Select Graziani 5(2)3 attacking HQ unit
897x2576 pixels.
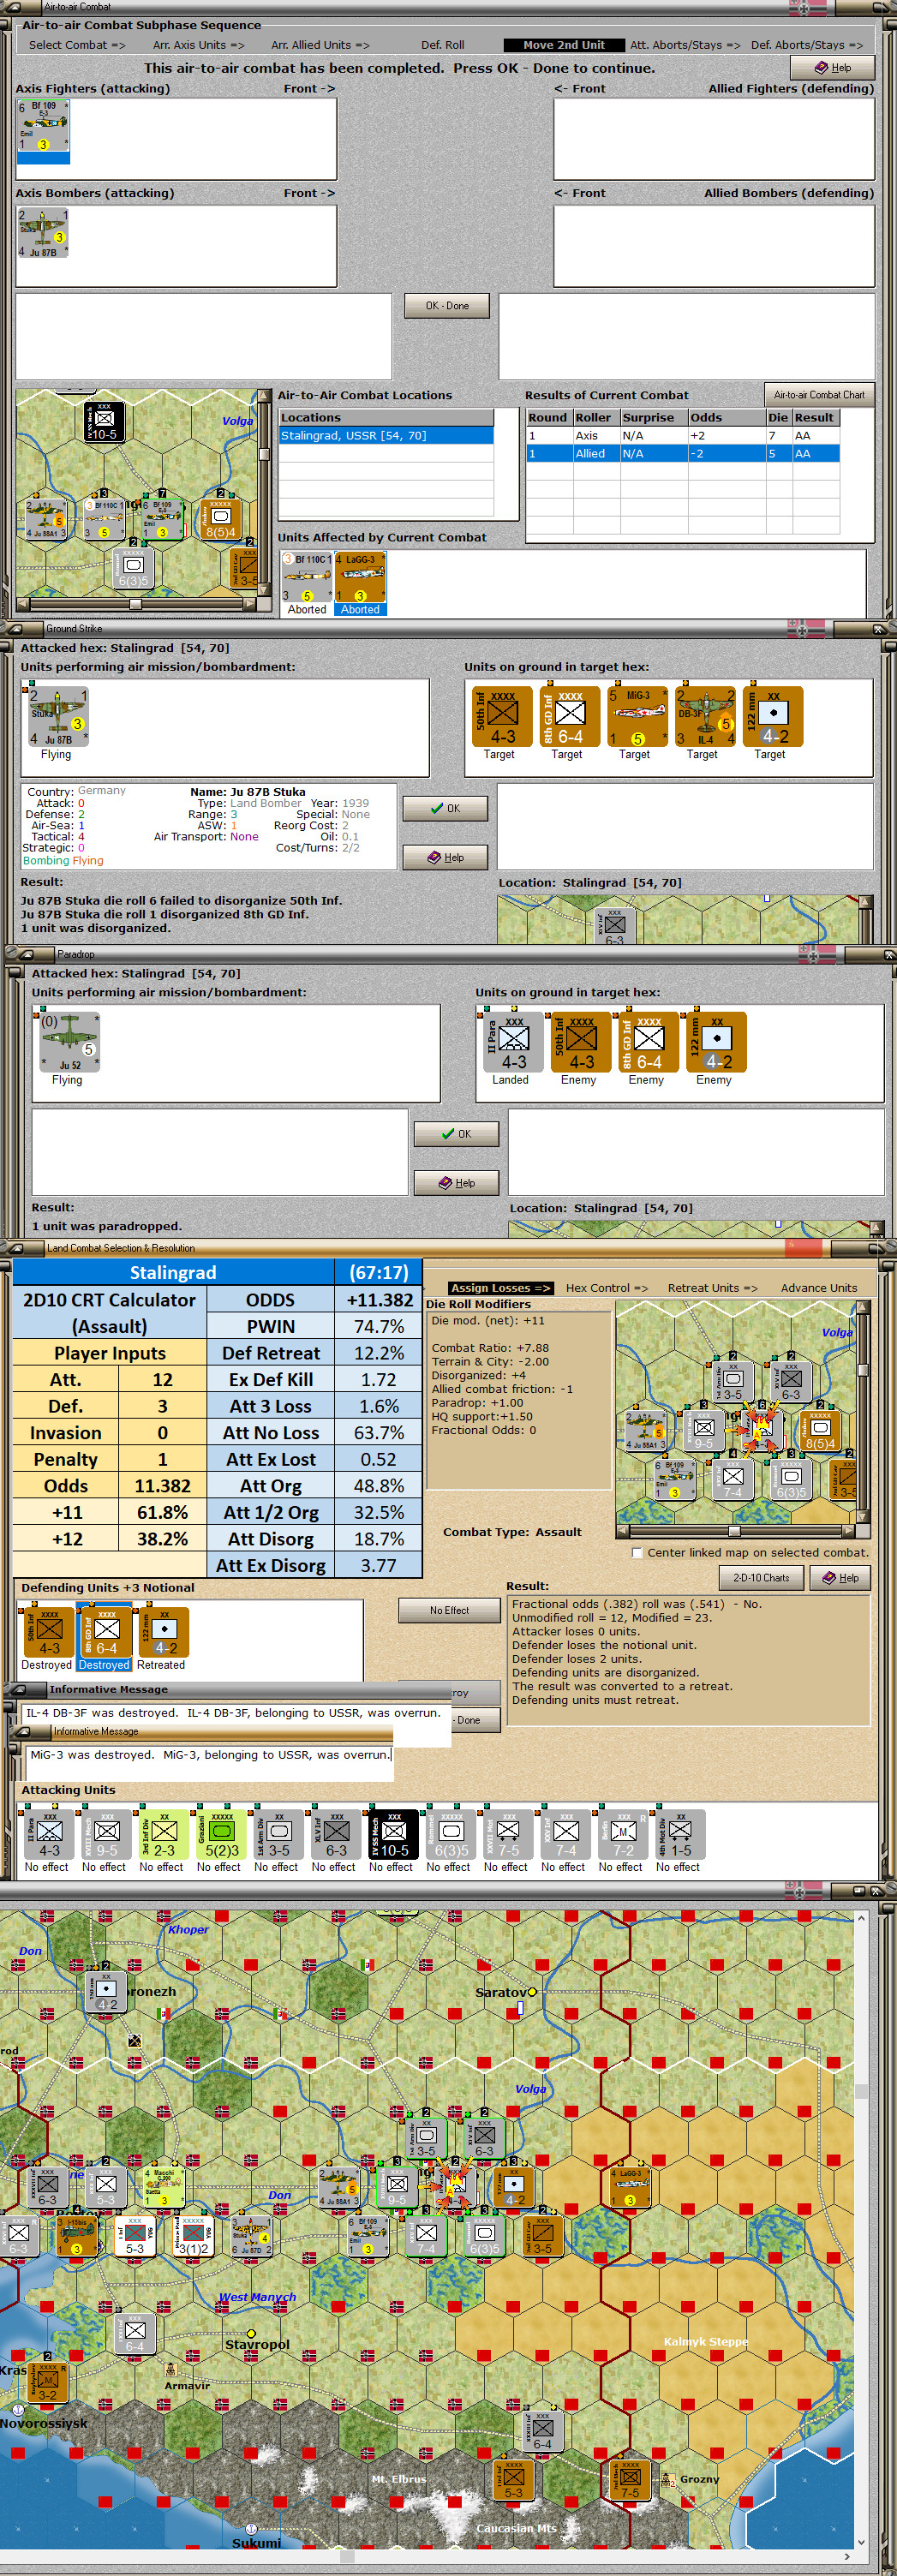point(220,1835)
